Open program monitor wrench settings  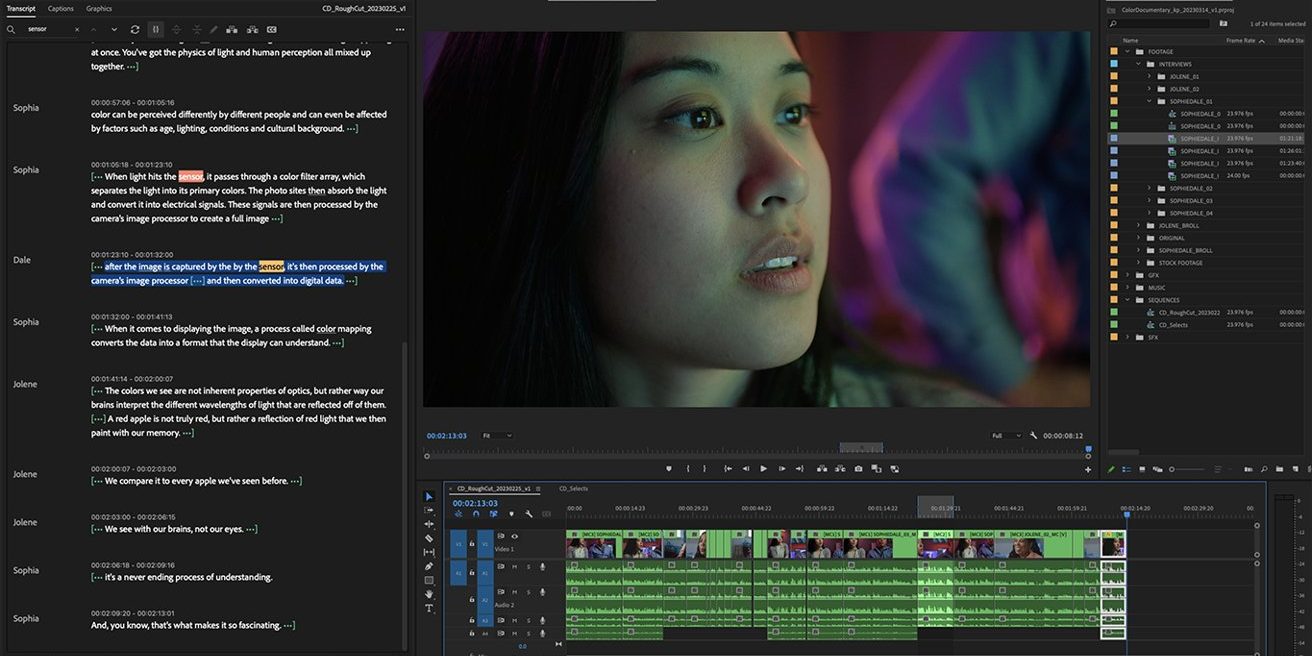pos(1033,436)
